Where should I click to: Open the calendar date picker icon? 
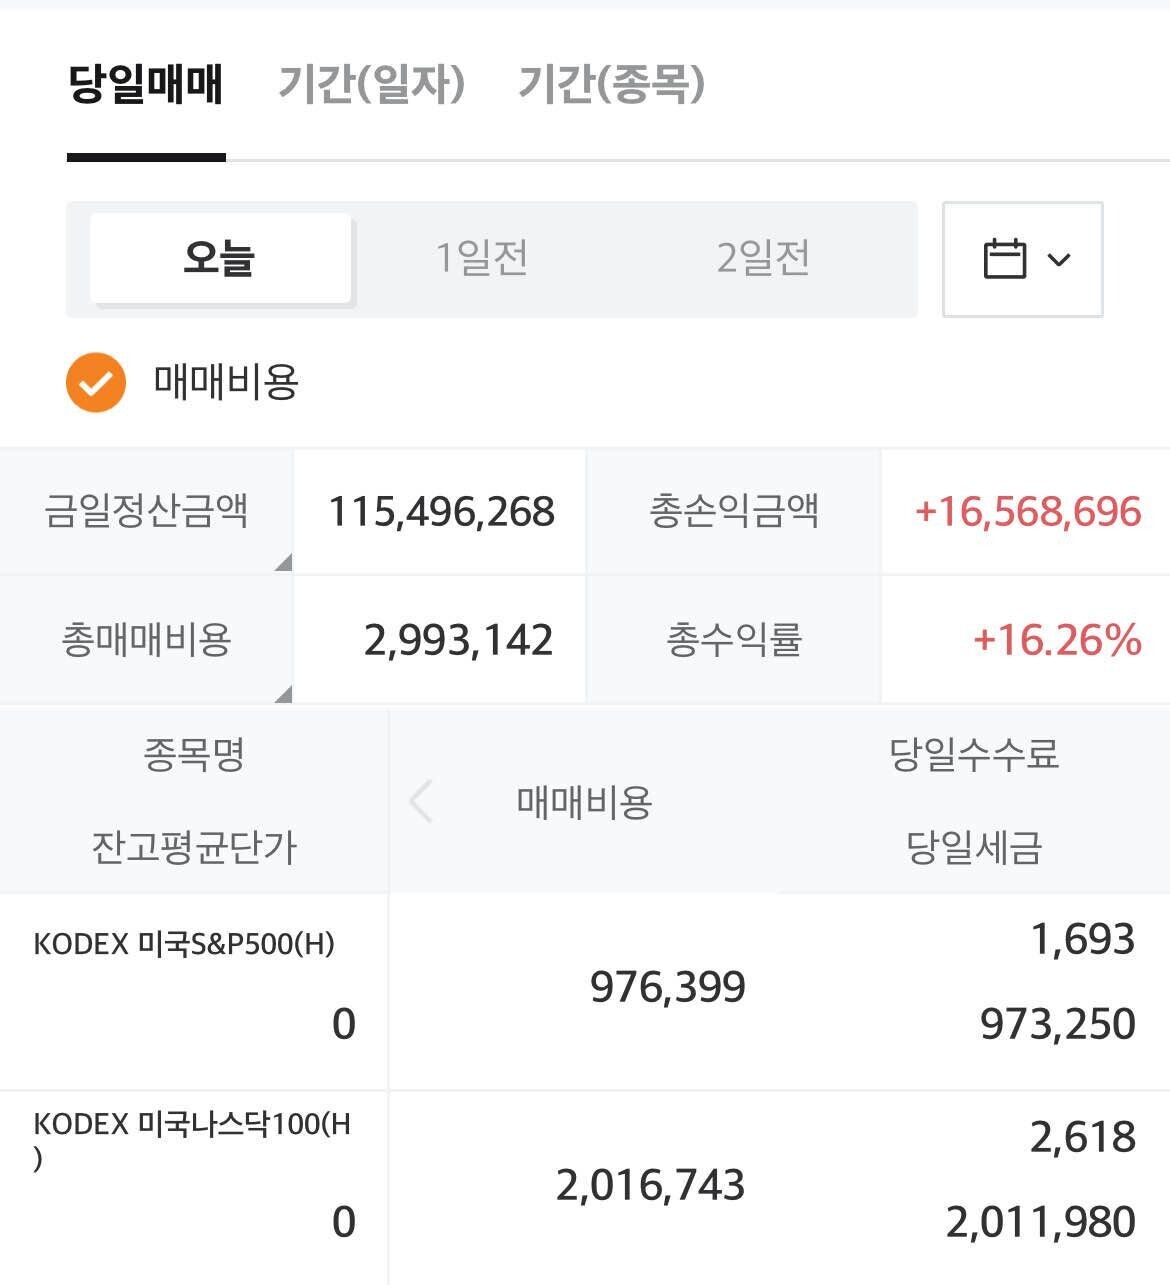point(1003,259)
